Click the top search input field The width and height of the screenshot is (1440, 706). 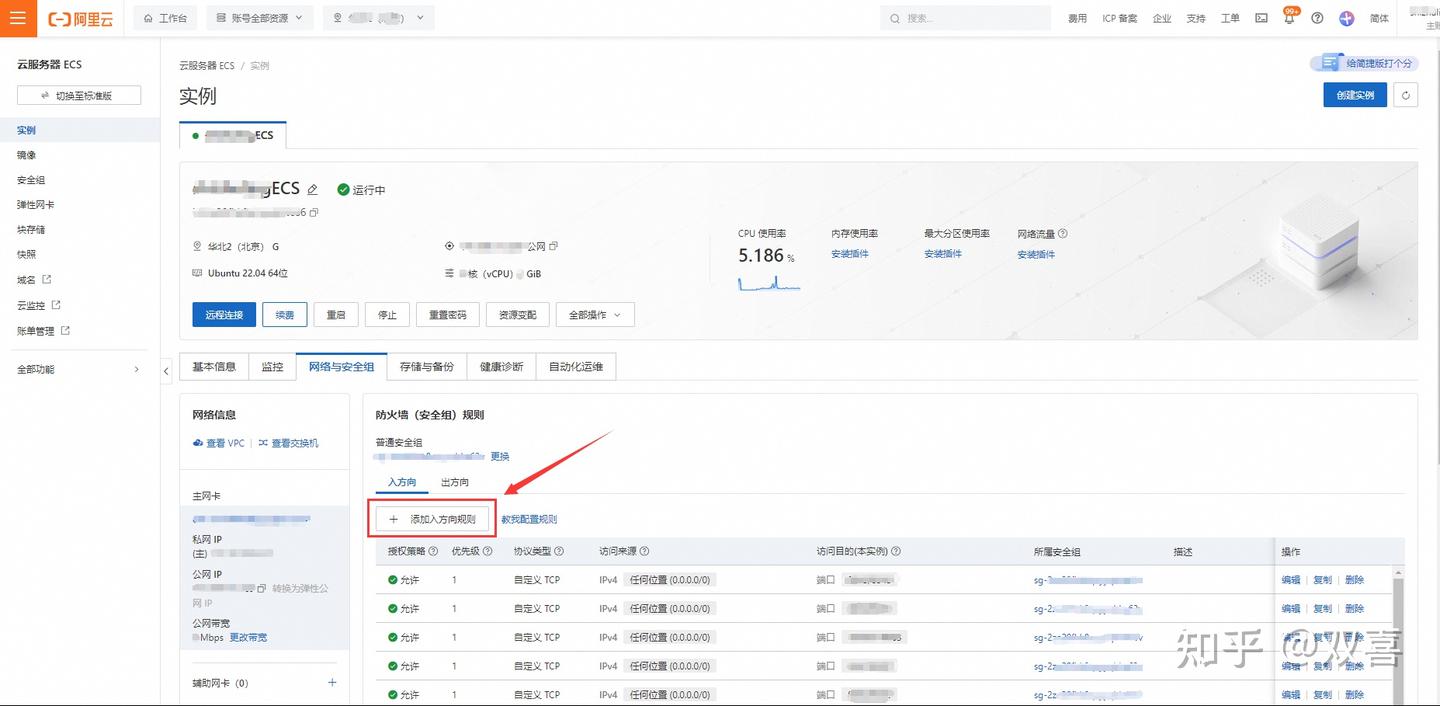pos(965,18)
